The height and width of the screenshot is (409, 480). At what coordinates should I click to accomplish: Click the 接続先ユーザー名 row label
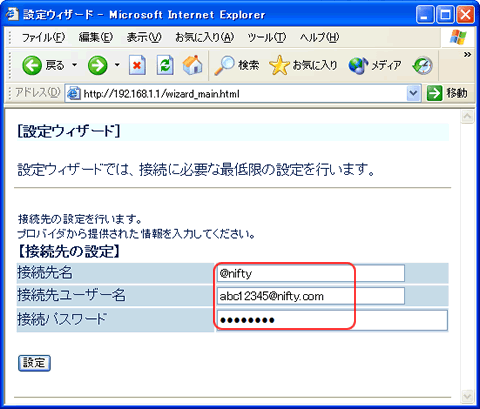tap(71, 295)
